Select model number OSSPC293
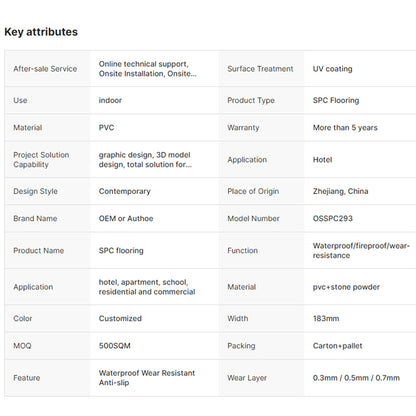 tap(332, 219)
